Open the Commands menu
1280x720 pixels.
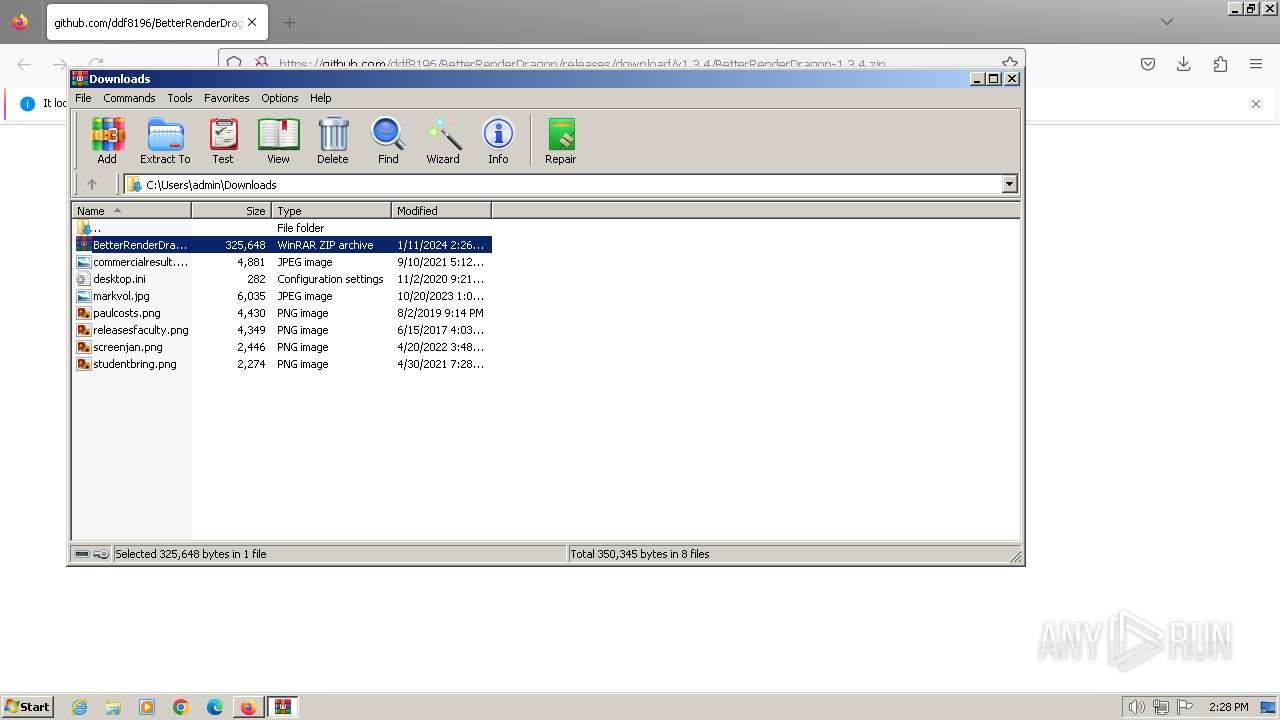pyautogui.click(x=129, y=98)
